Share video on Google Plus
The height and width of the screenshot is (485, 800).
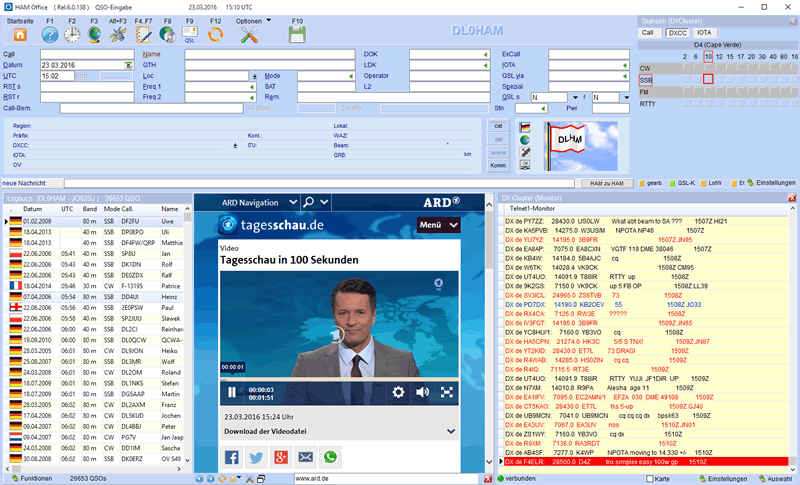(281, 457)
